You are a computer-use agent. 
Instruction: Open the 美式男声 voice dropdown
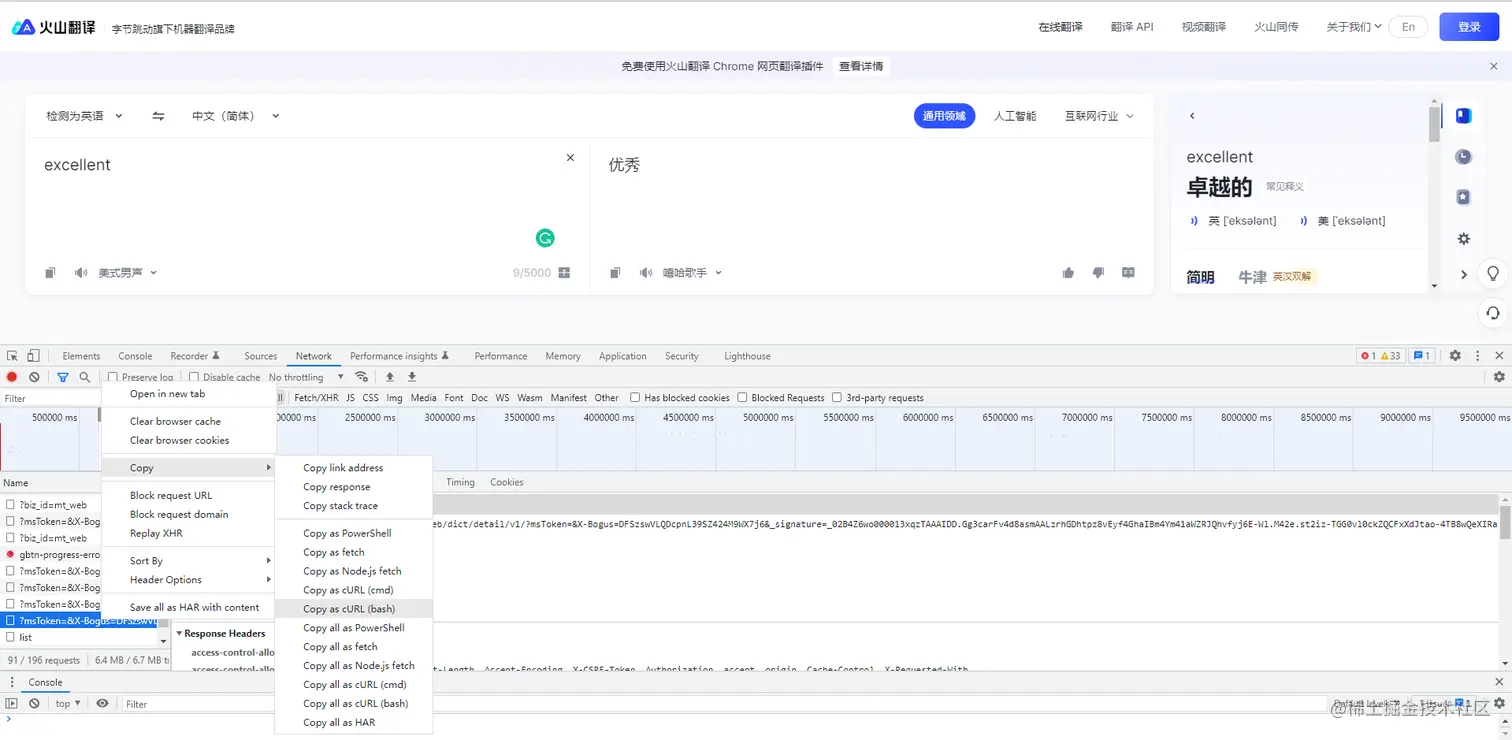(128, 273)
